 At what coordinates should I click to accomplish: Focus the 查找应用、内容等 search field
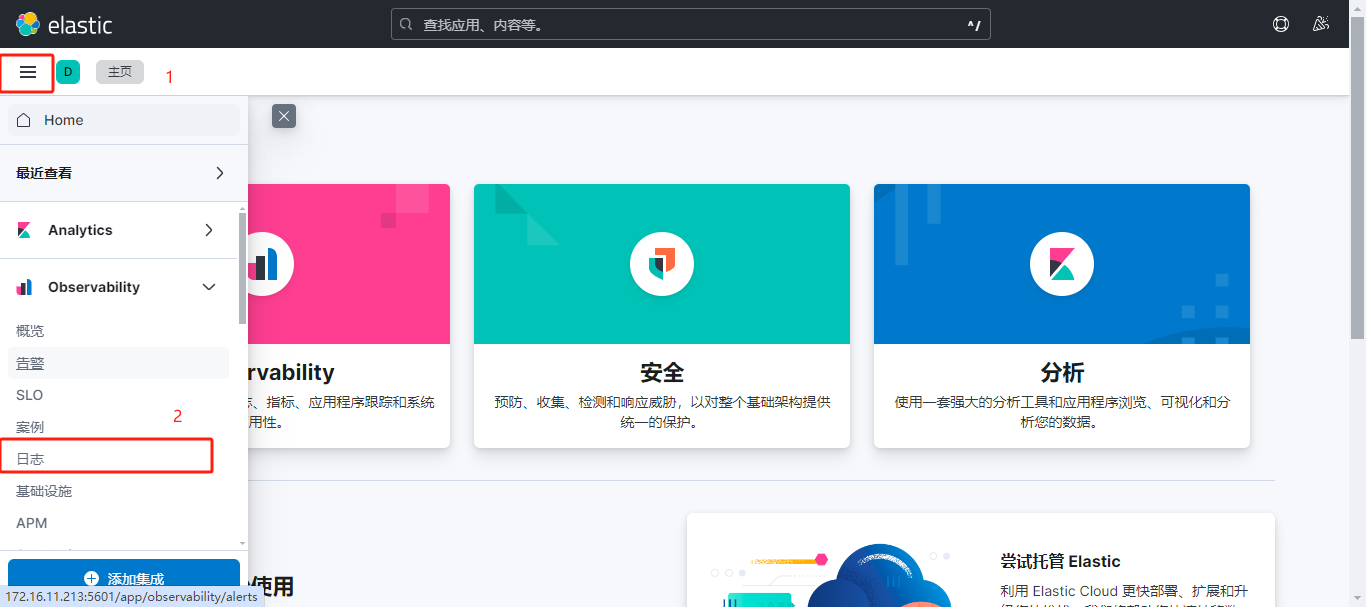tap(690, 24)
